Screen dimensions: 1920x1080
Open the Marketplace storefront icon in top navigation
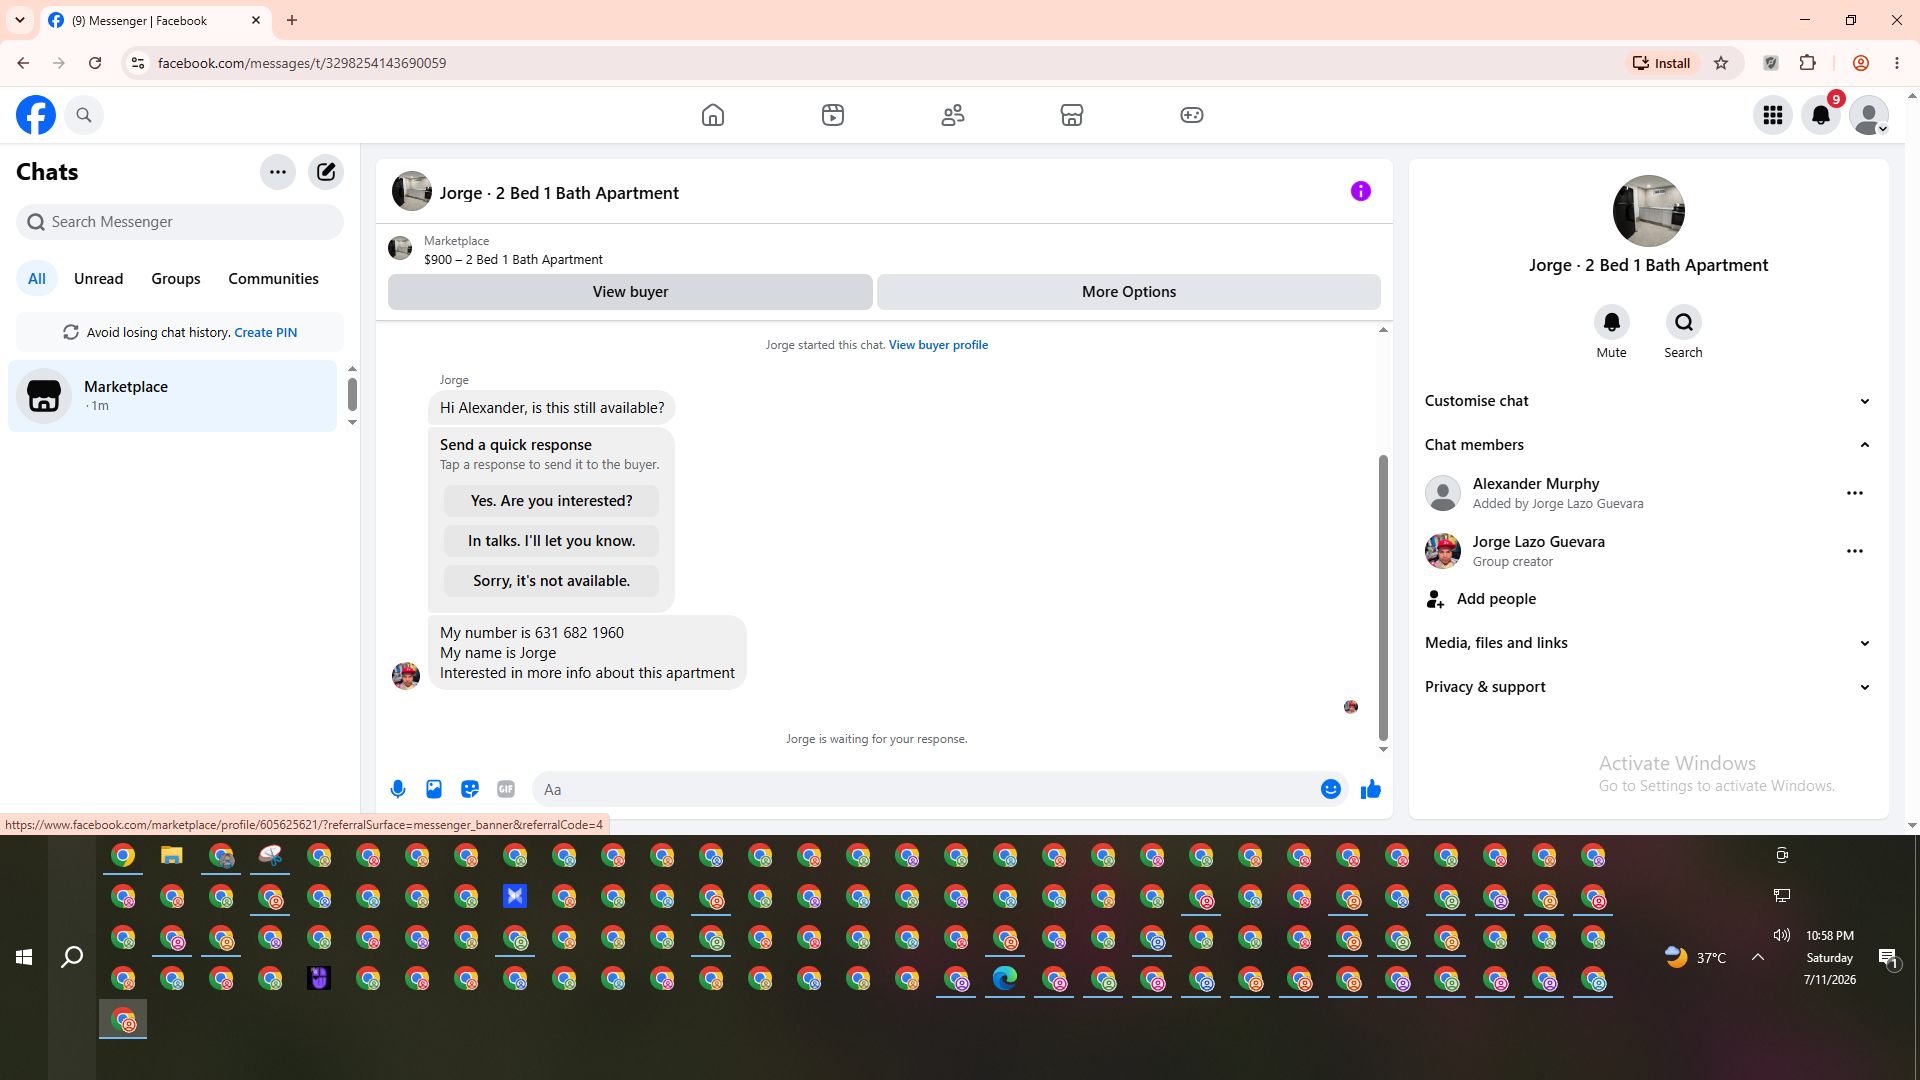point(1072,115)
